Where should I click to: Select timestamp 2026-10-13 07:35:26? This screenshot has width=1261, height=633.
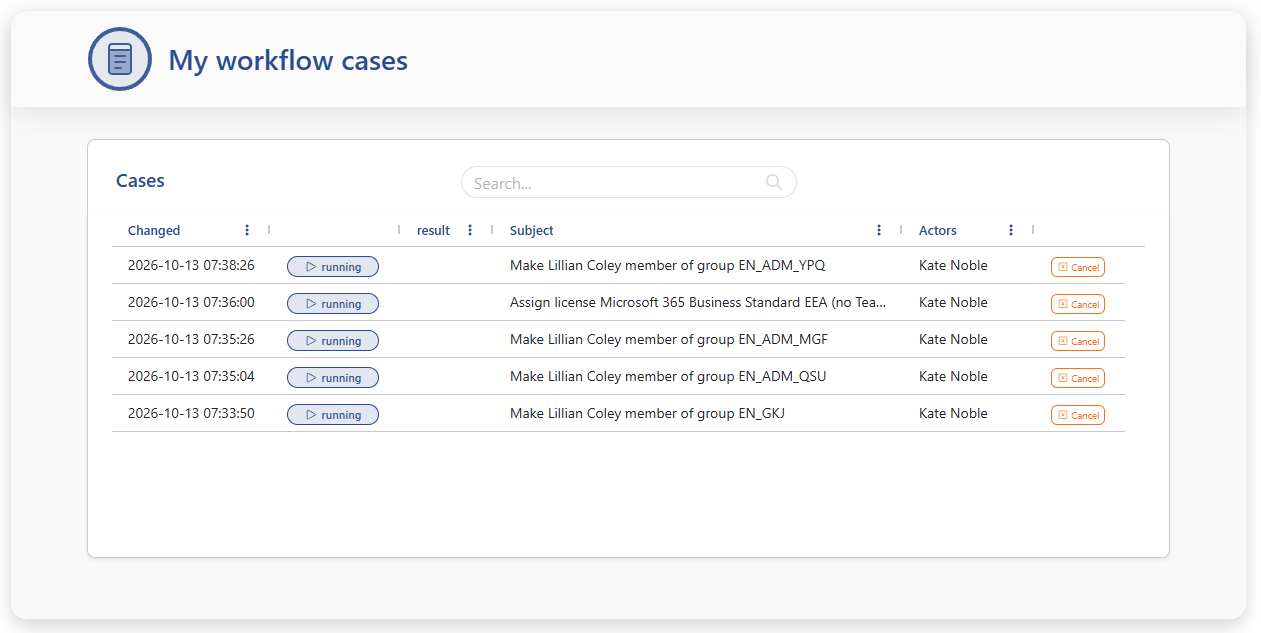pyautogui.click(x=191, y=339)
